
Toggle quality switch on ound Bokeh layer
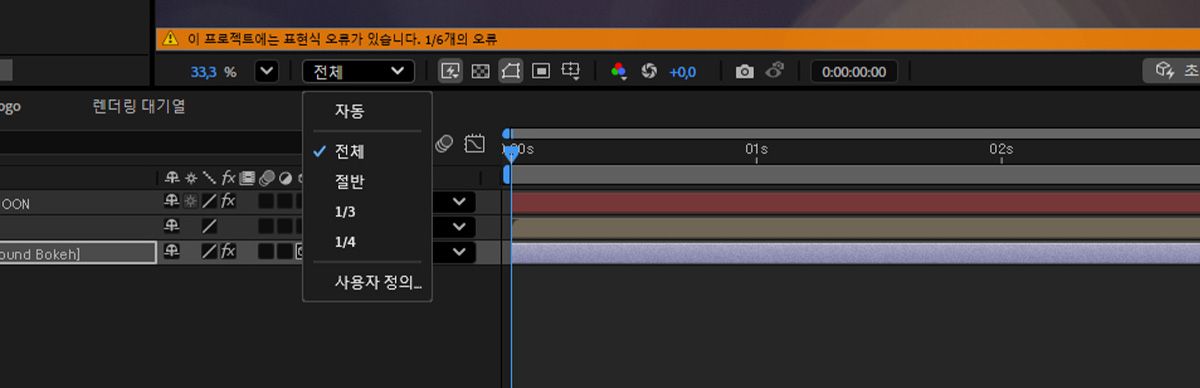tap(209, 252)
